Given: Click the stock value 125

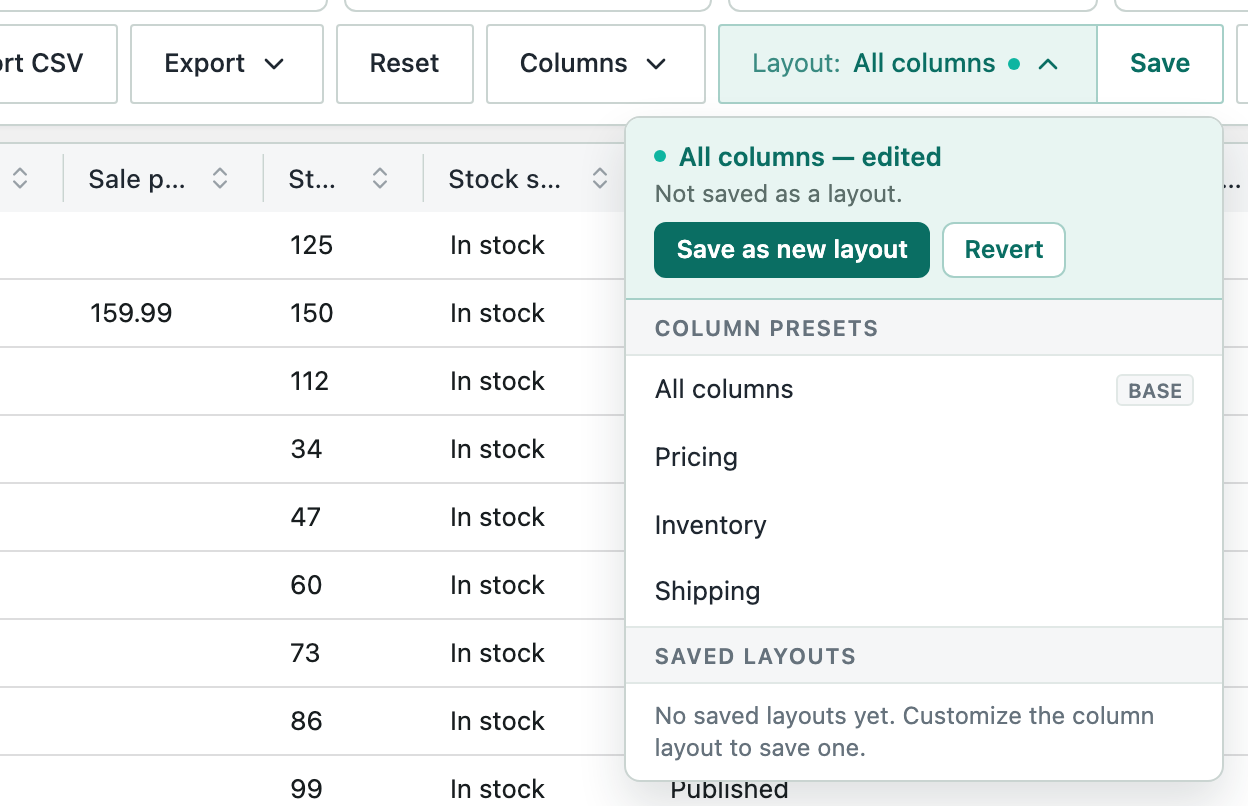Looking at the screenshot, I should click(311, 246).
